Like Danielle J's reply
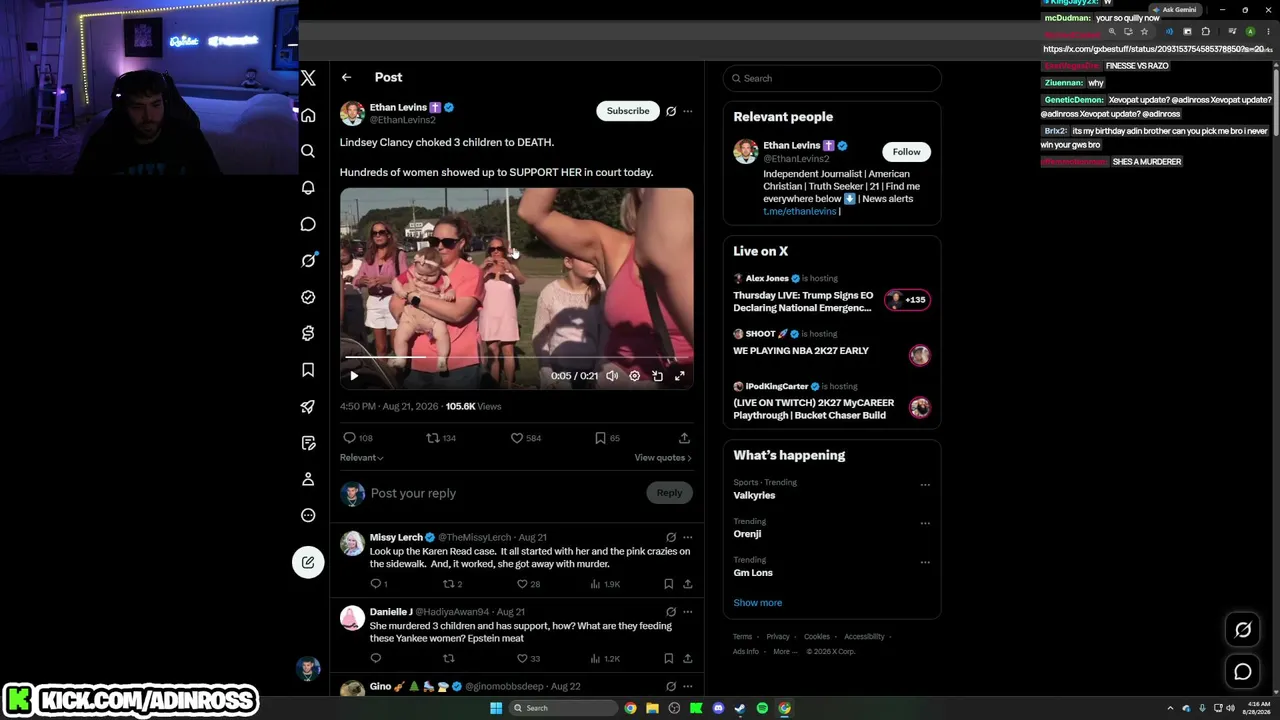 click(x=528, y=658)
